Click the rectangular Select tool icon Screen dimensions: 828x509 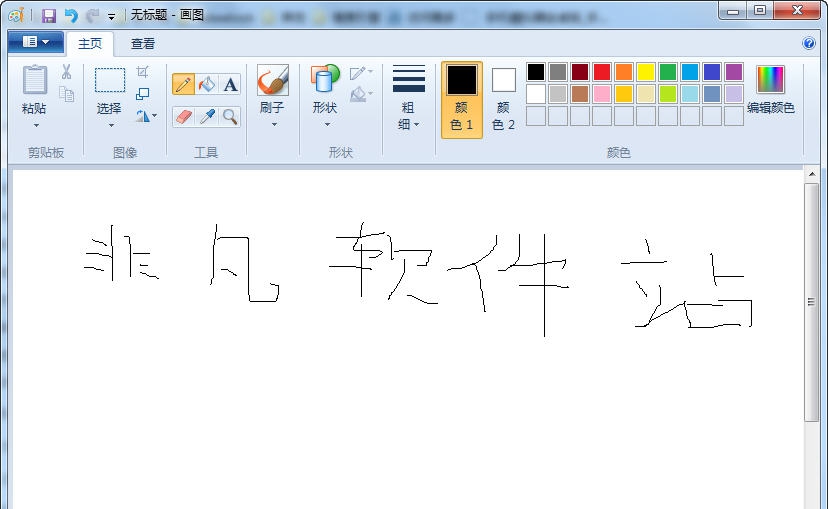pos(110,80)
